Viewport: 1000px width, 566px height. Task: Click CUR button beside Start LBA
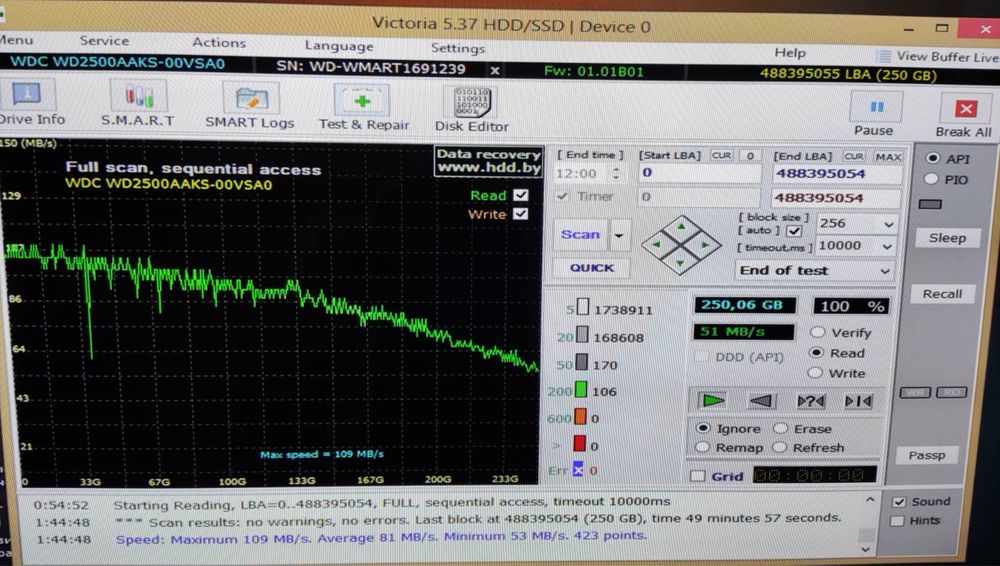[721, 155]
